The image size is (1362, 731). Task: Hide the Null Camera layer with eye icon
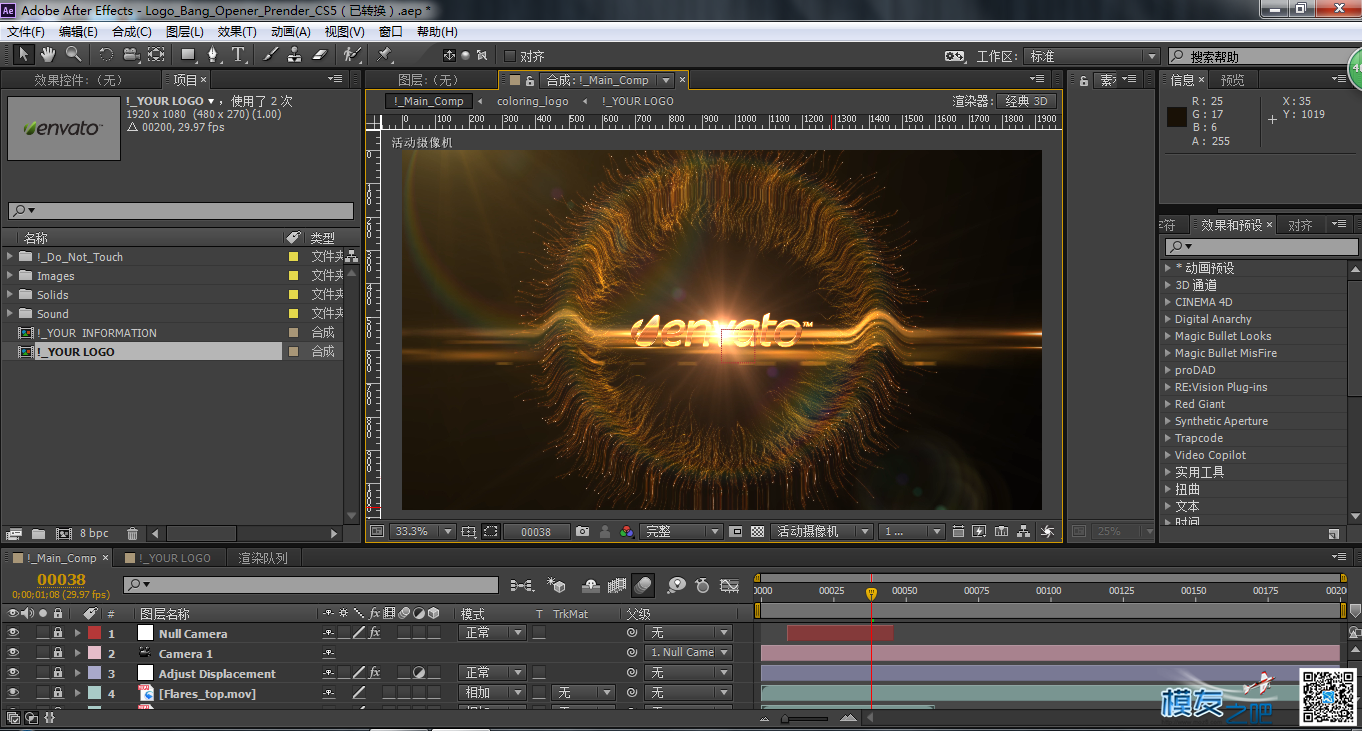(13, 633)
